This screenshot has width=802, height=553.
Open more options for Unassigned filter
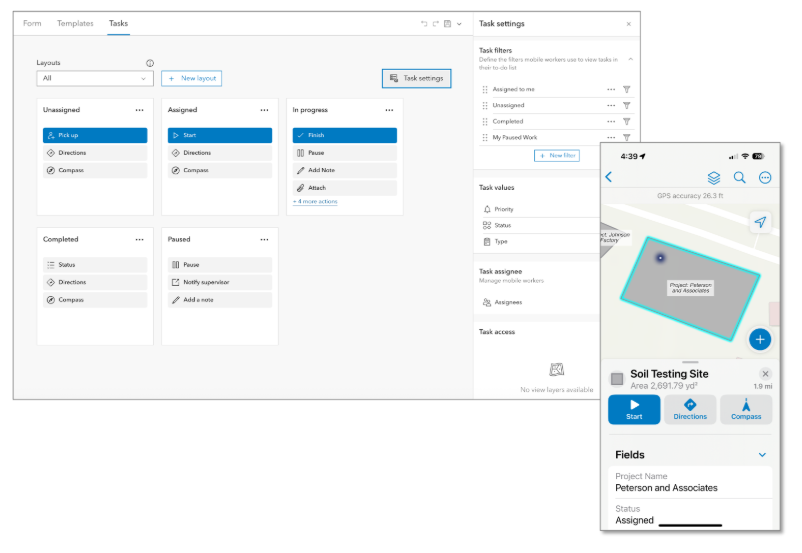click(611, 105)
